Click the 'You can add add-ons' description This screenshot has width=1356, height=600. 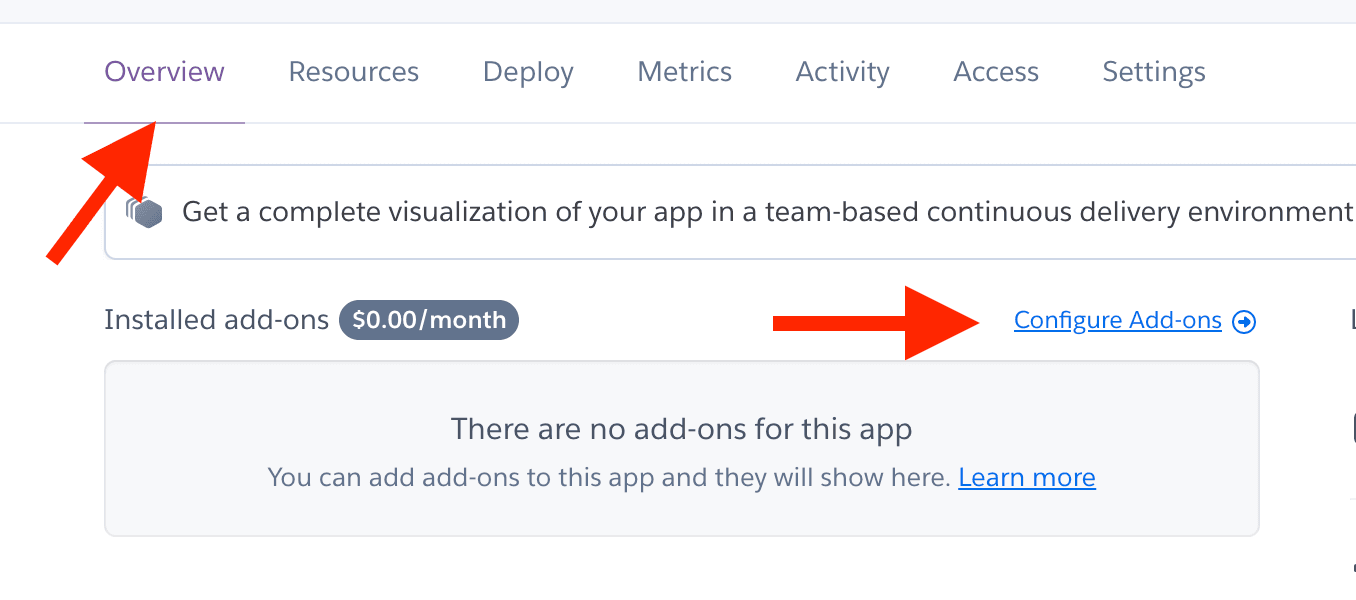click(x=608, y=478)
